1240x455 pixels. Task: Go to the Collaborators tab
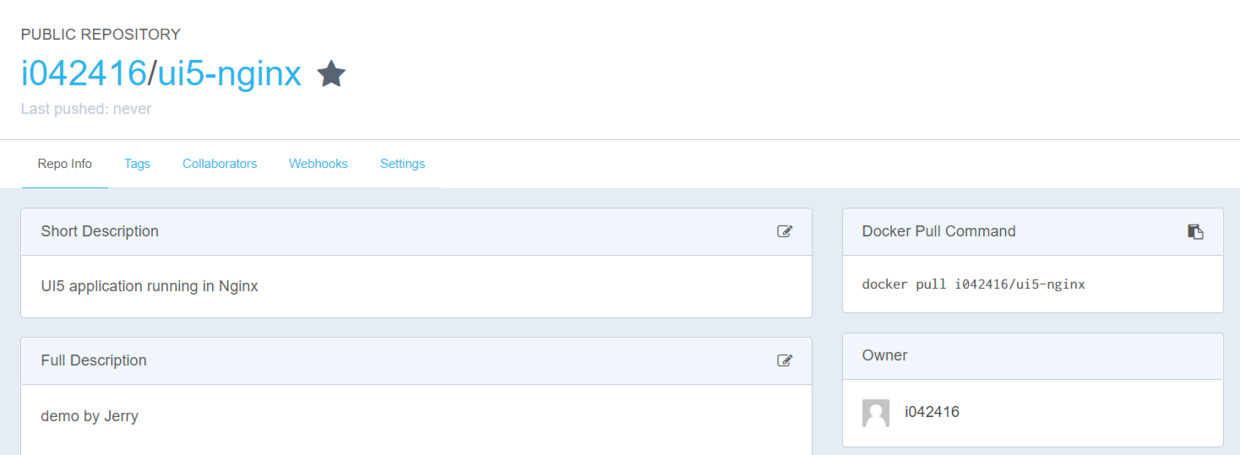(219, 164)
